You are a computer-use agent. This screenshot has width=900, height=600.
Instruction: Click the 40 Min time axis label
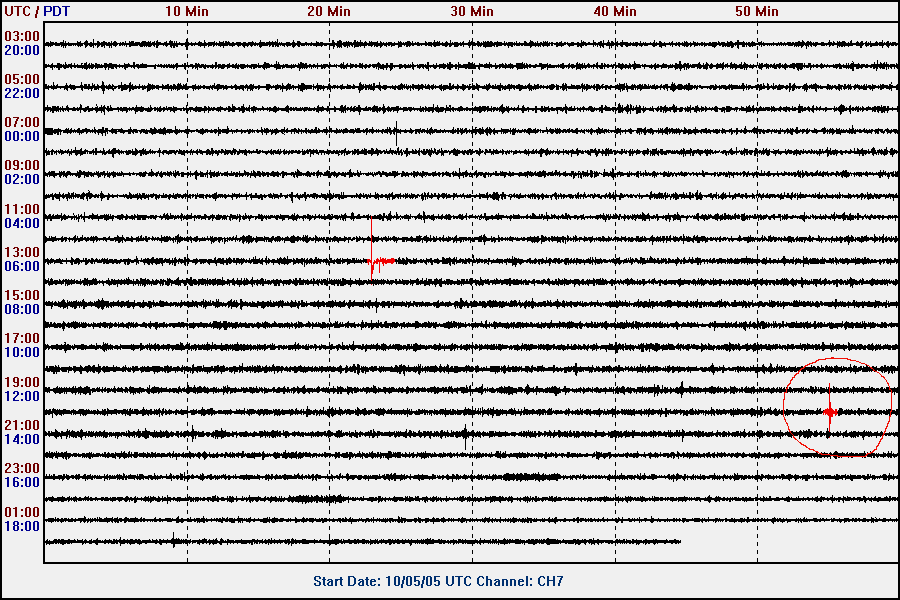tap(615, 11)
